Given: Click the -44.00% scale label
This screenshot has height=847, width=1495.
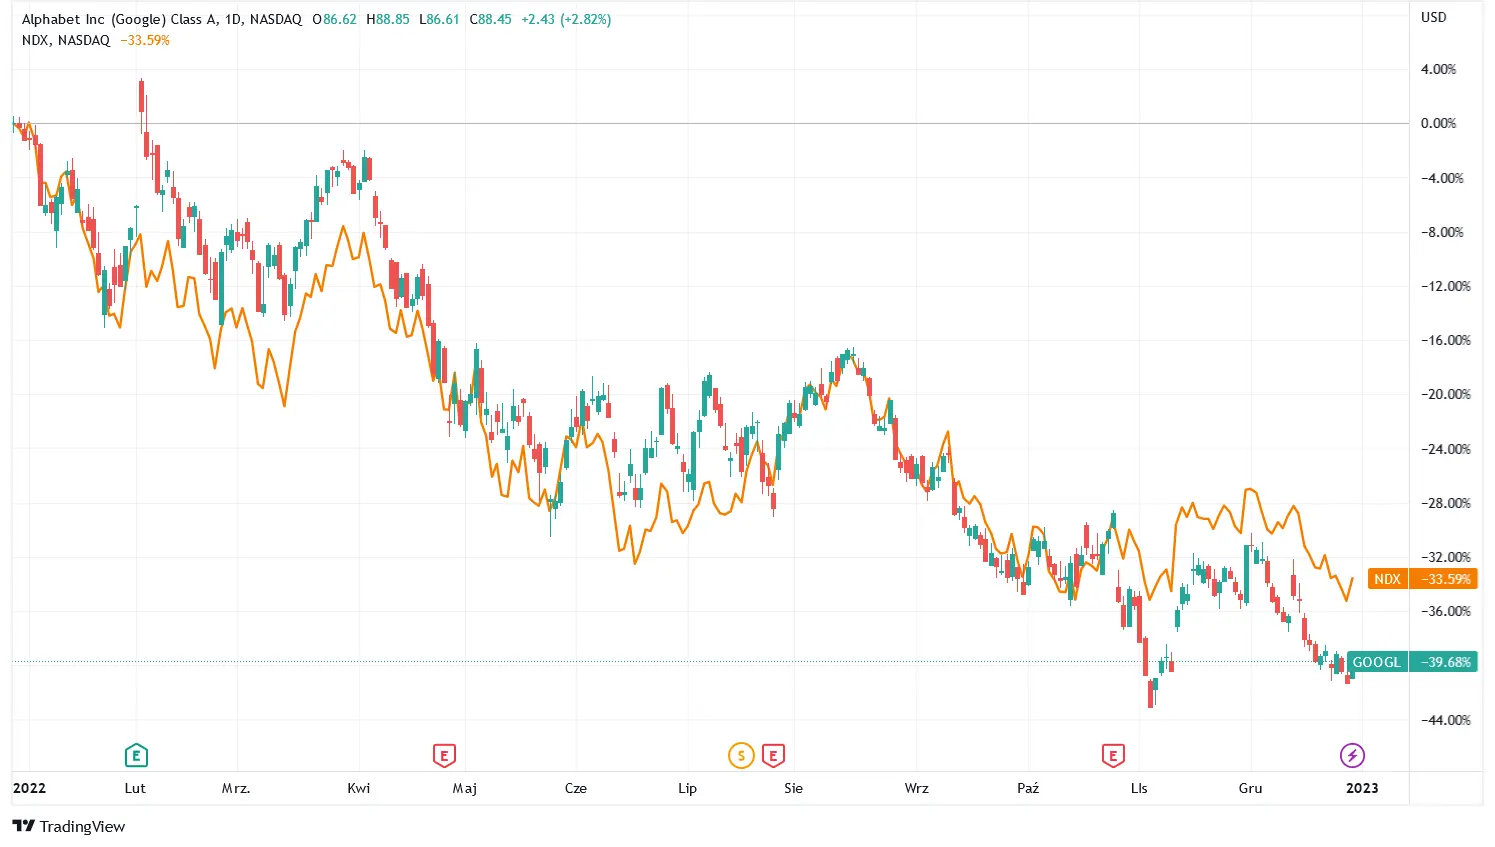Looking at the screenshot, I should (1446, 720).
